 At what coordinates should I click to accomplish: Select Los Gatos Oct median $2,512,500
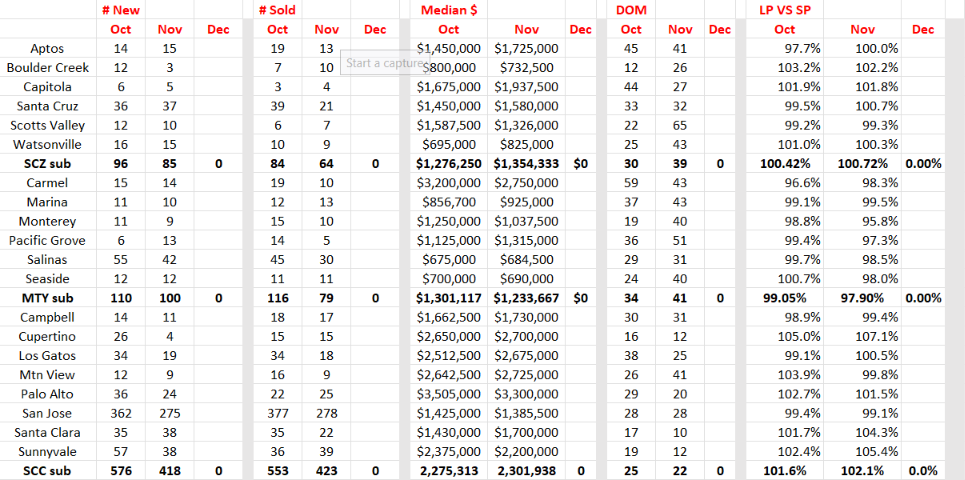(x=449, y=355)
